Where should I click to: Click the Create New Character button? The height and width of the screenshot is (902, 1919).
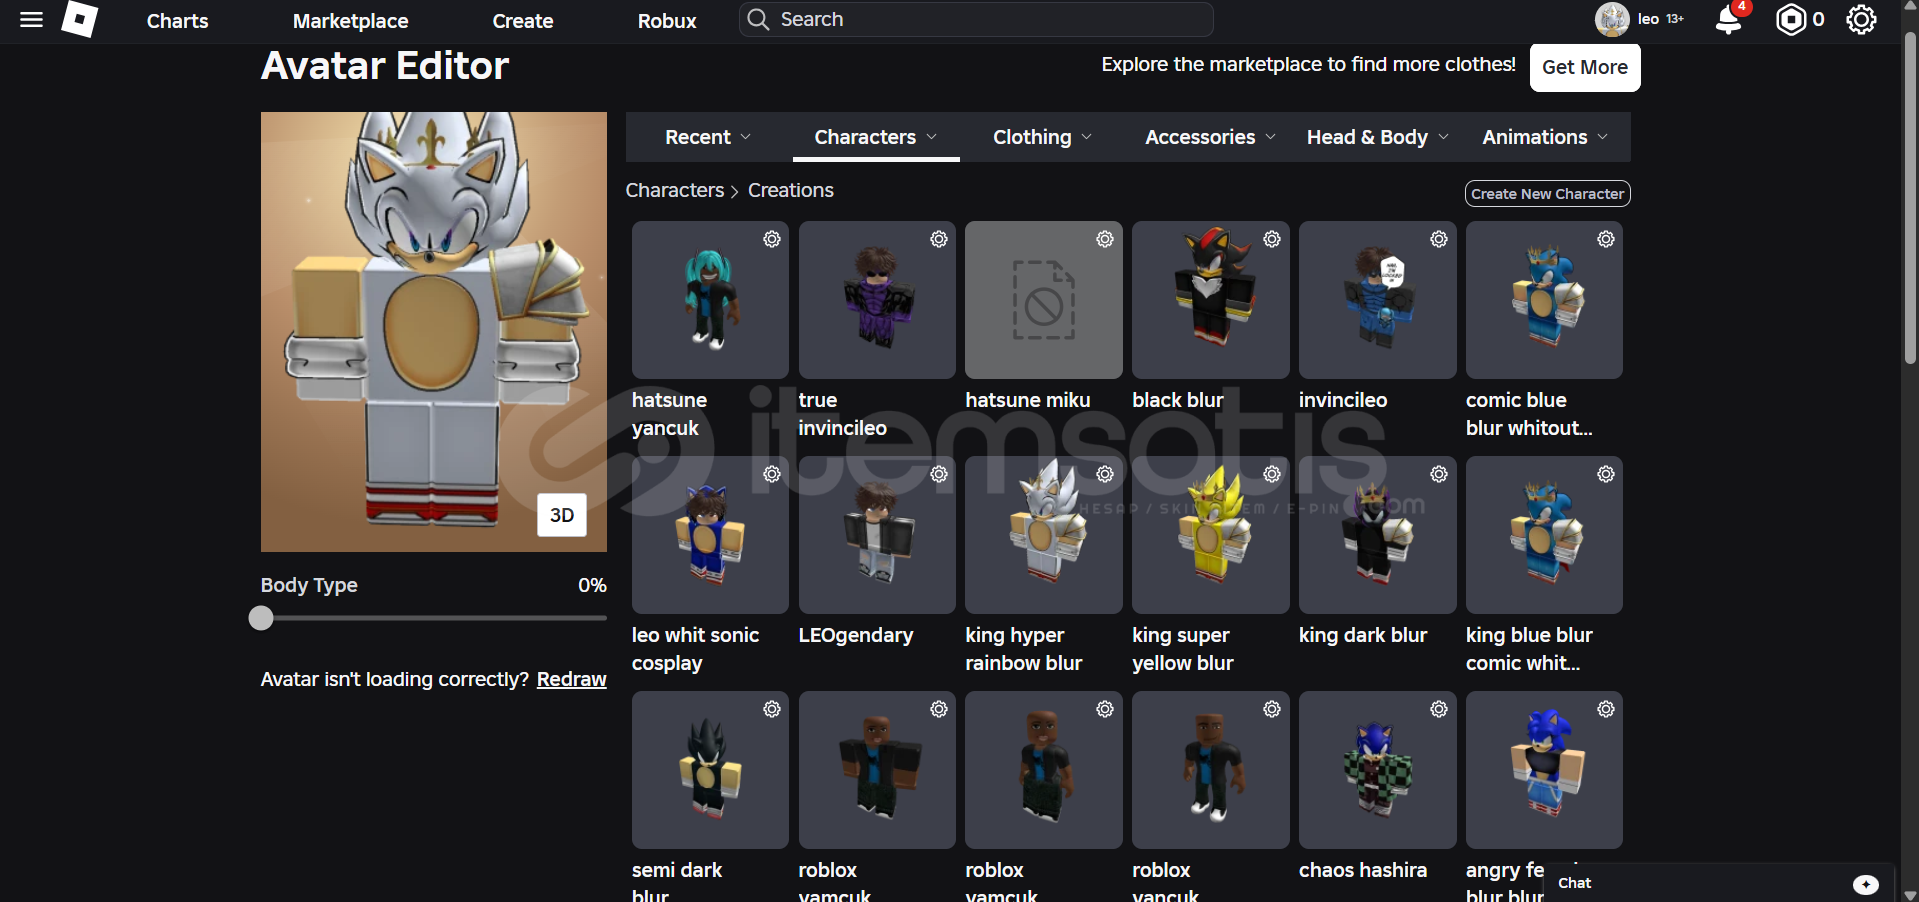[x=1547, y=194]
